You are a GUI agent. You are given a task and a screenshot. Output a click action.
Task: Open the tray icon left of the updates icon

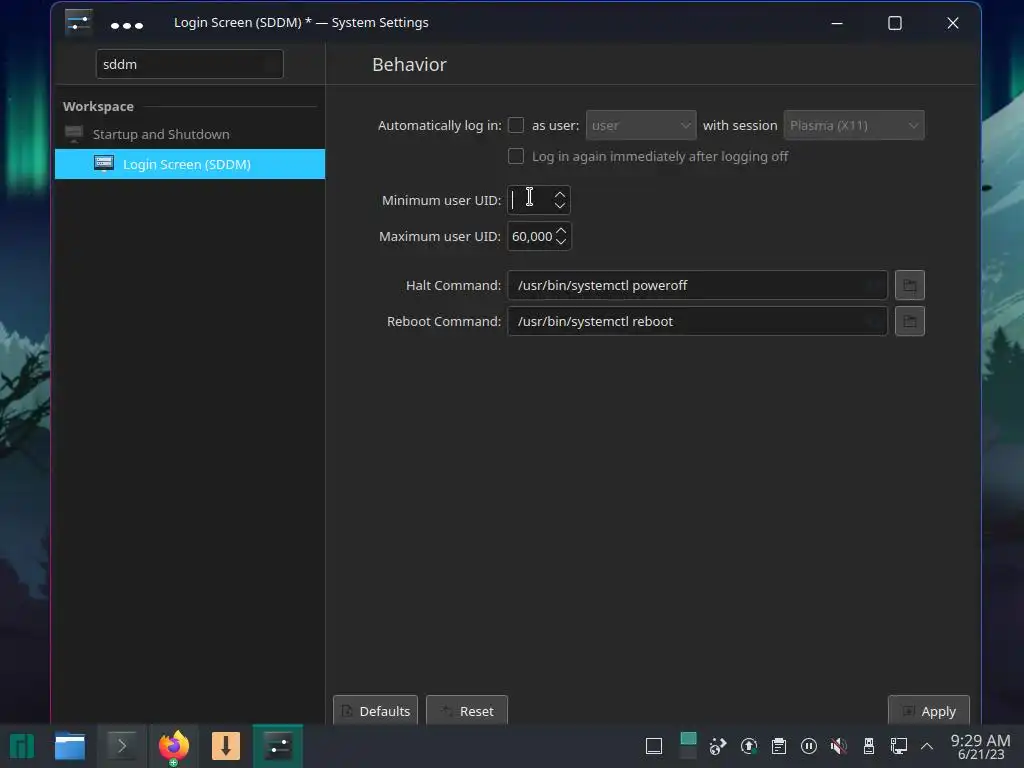point(718,746)
